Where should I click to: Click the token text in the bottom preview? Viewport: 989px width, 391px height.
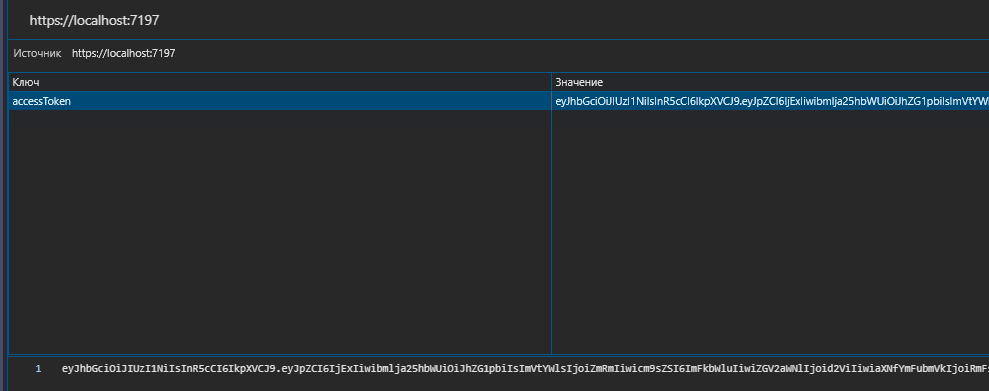tap(525, 369)
